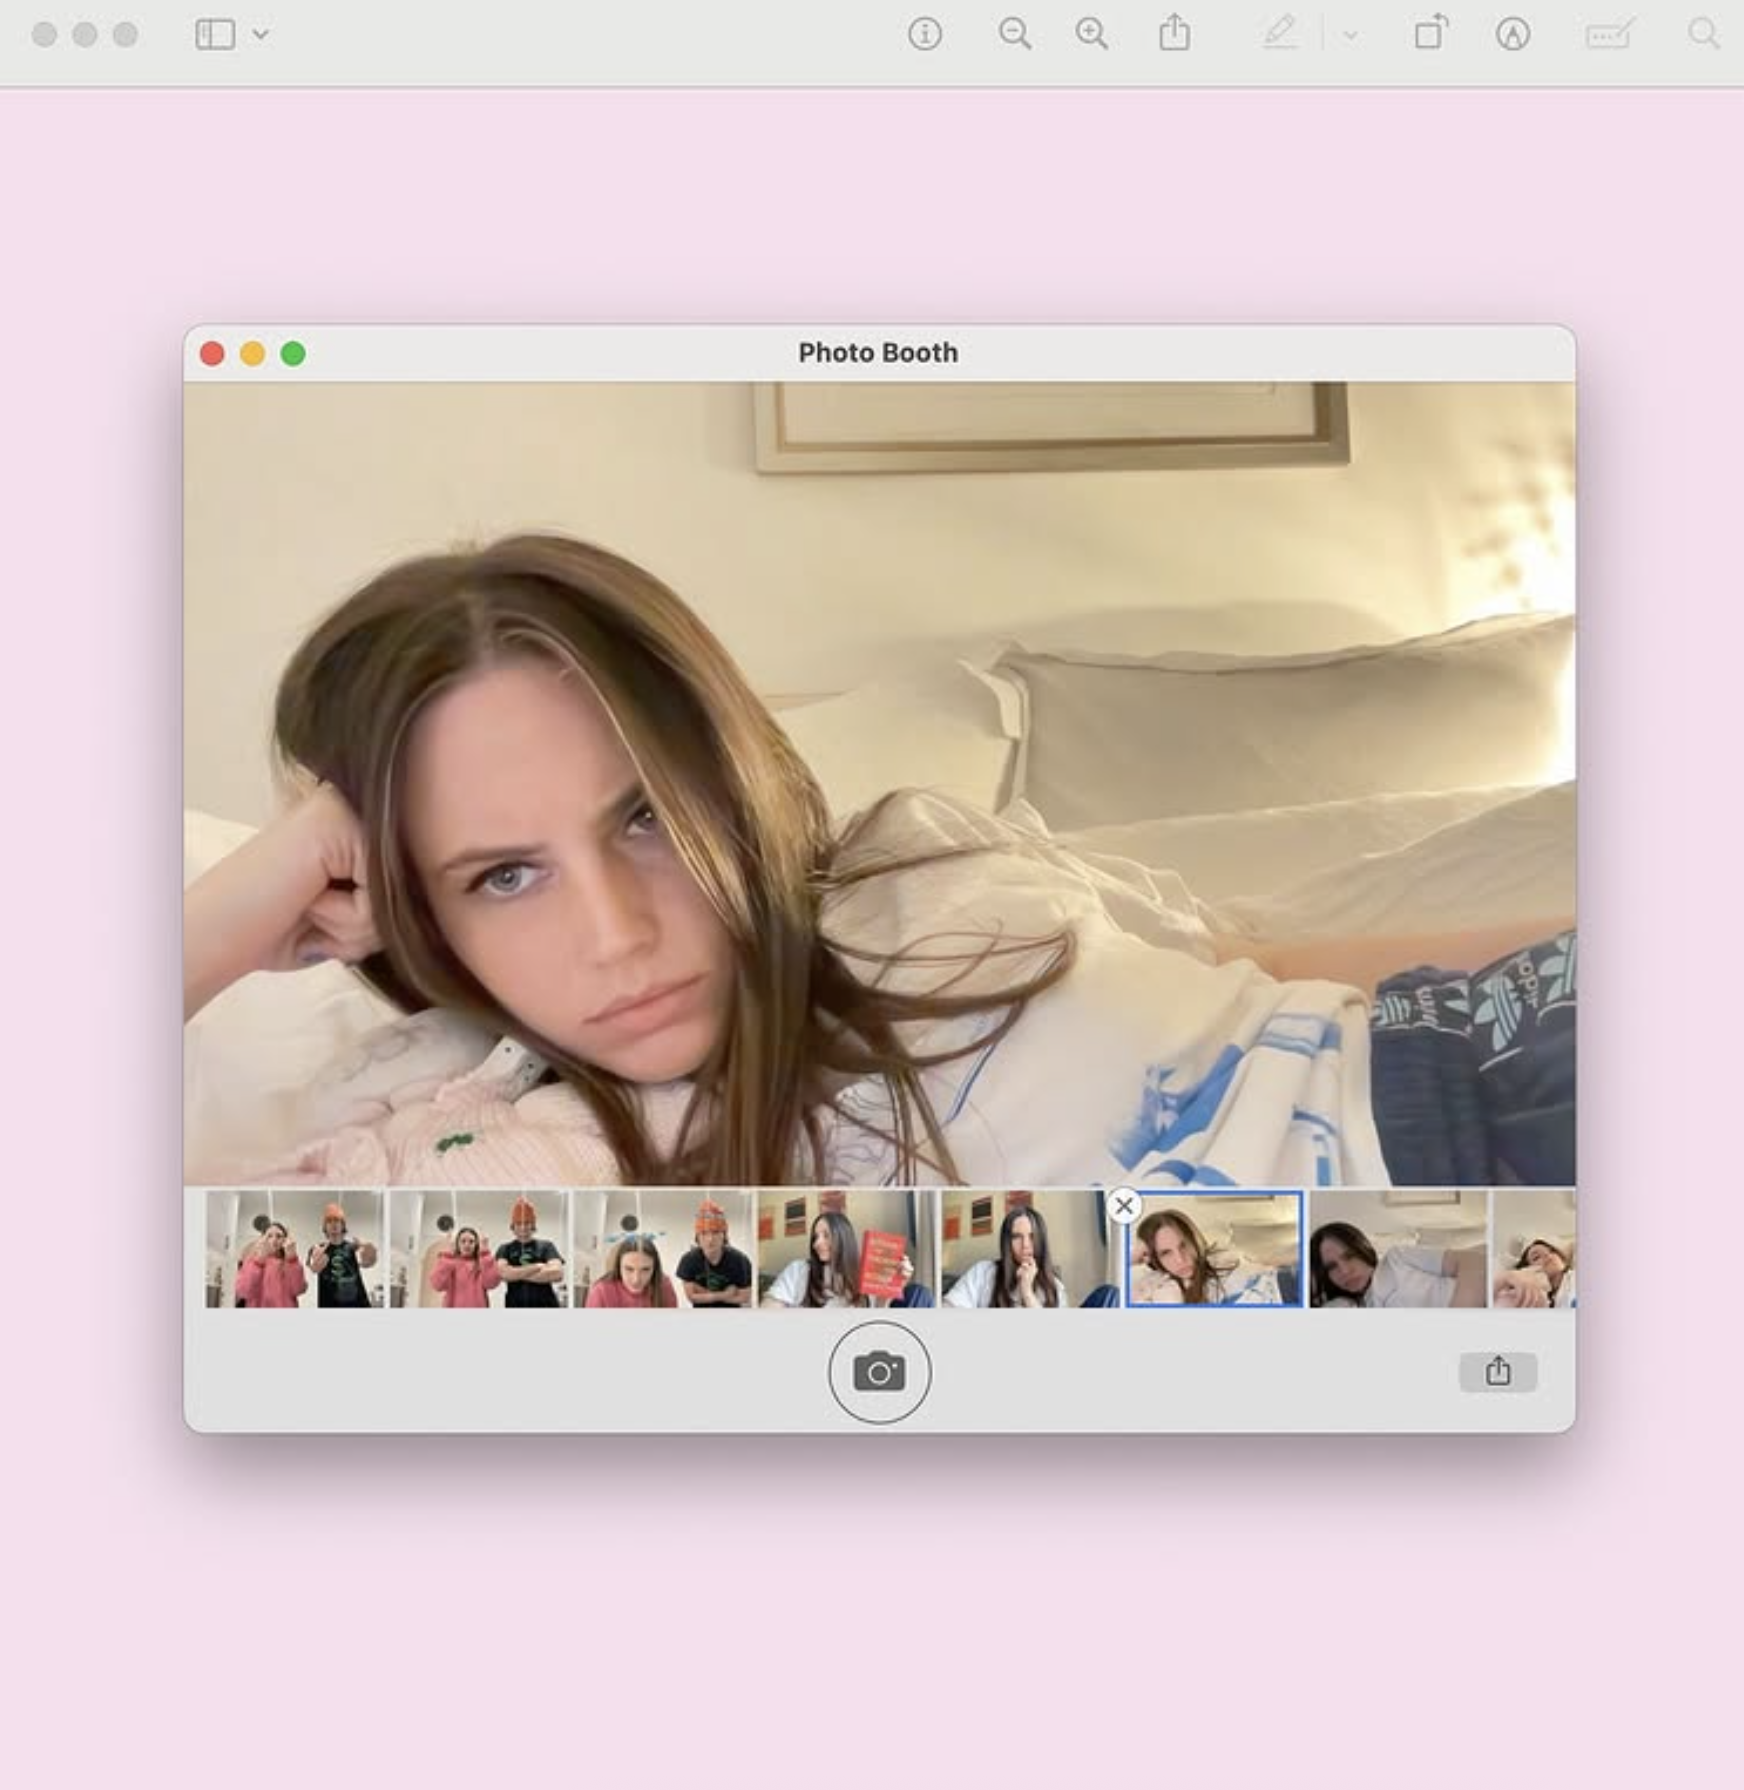Take a photo with the camera button

pyautogui.click(x=880, y=1372)
